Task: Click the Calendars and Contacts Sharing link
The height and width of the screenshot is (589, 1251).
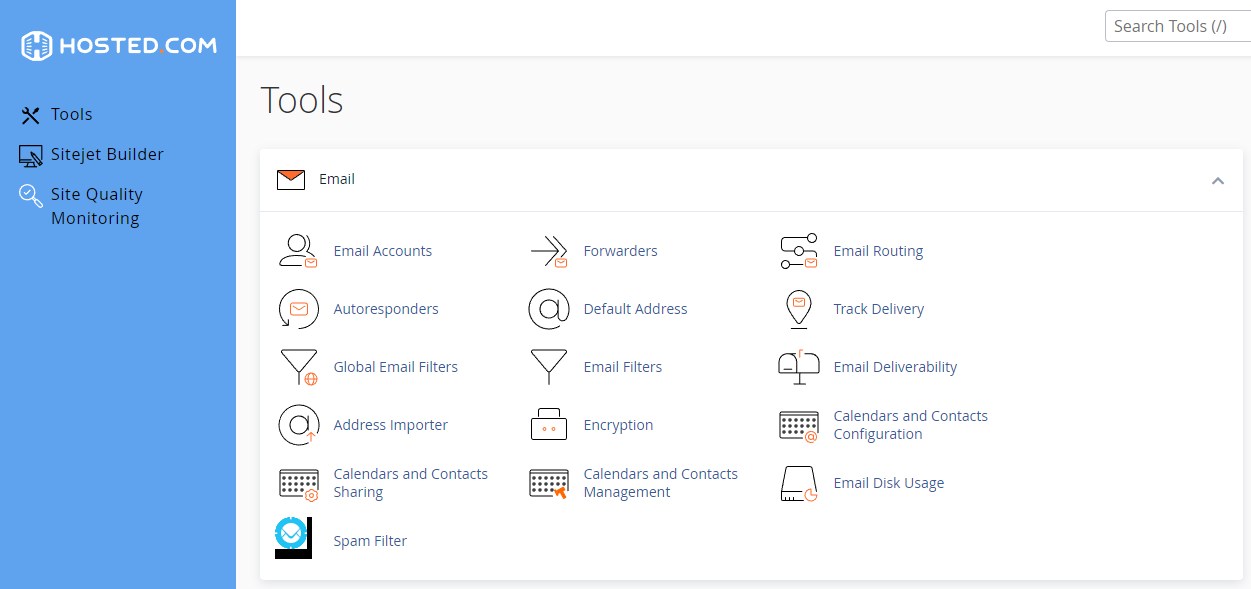Action: pos(411,483)
